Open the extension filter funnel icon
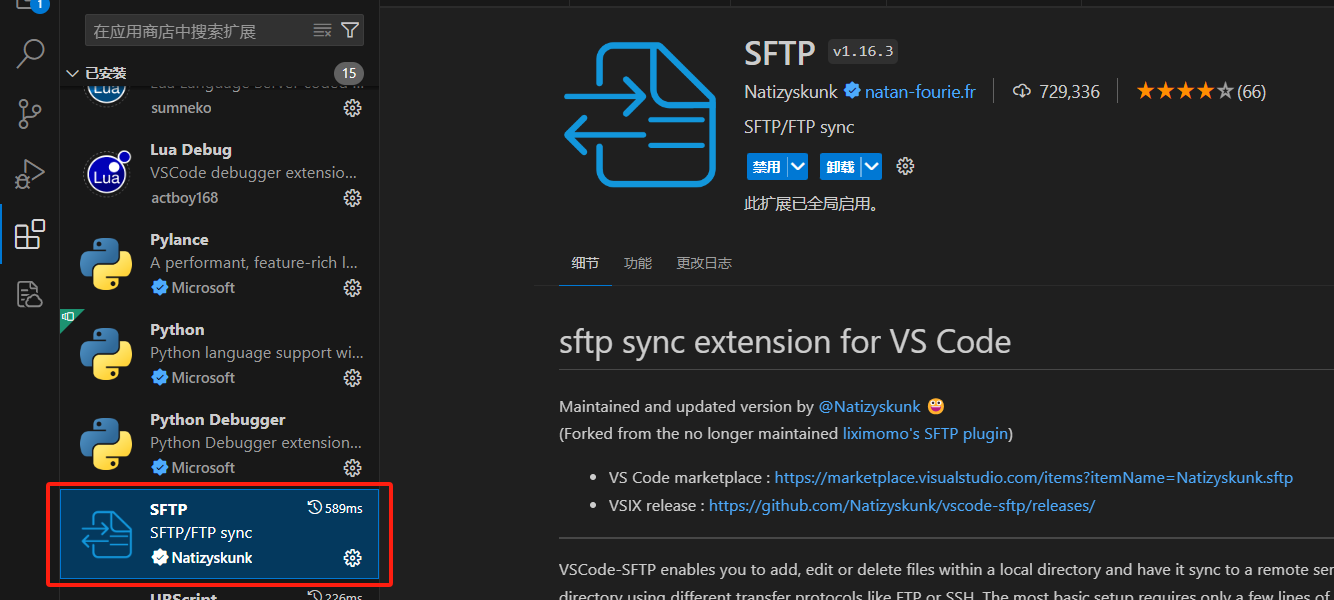The image size is (1334, 600). click(350, 30)
